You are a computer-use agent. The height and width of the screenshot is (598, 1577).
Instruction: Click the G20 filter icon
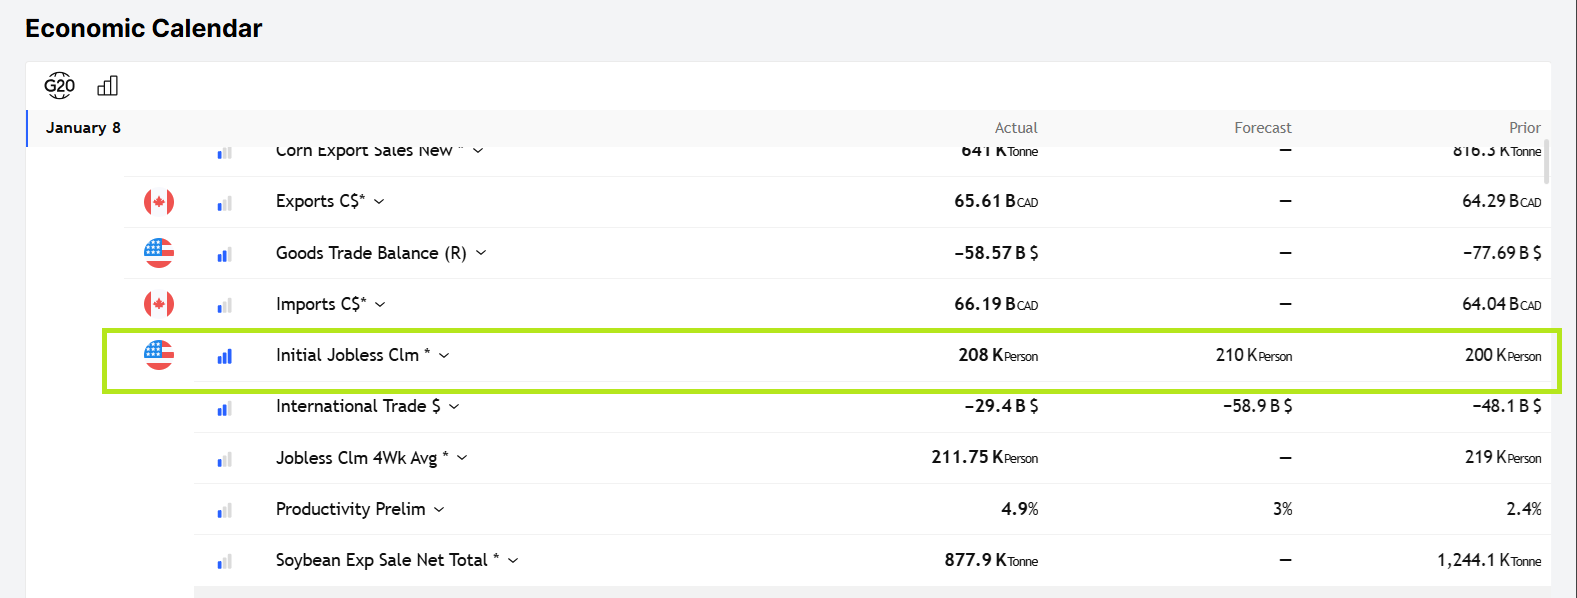click(59, 86)
